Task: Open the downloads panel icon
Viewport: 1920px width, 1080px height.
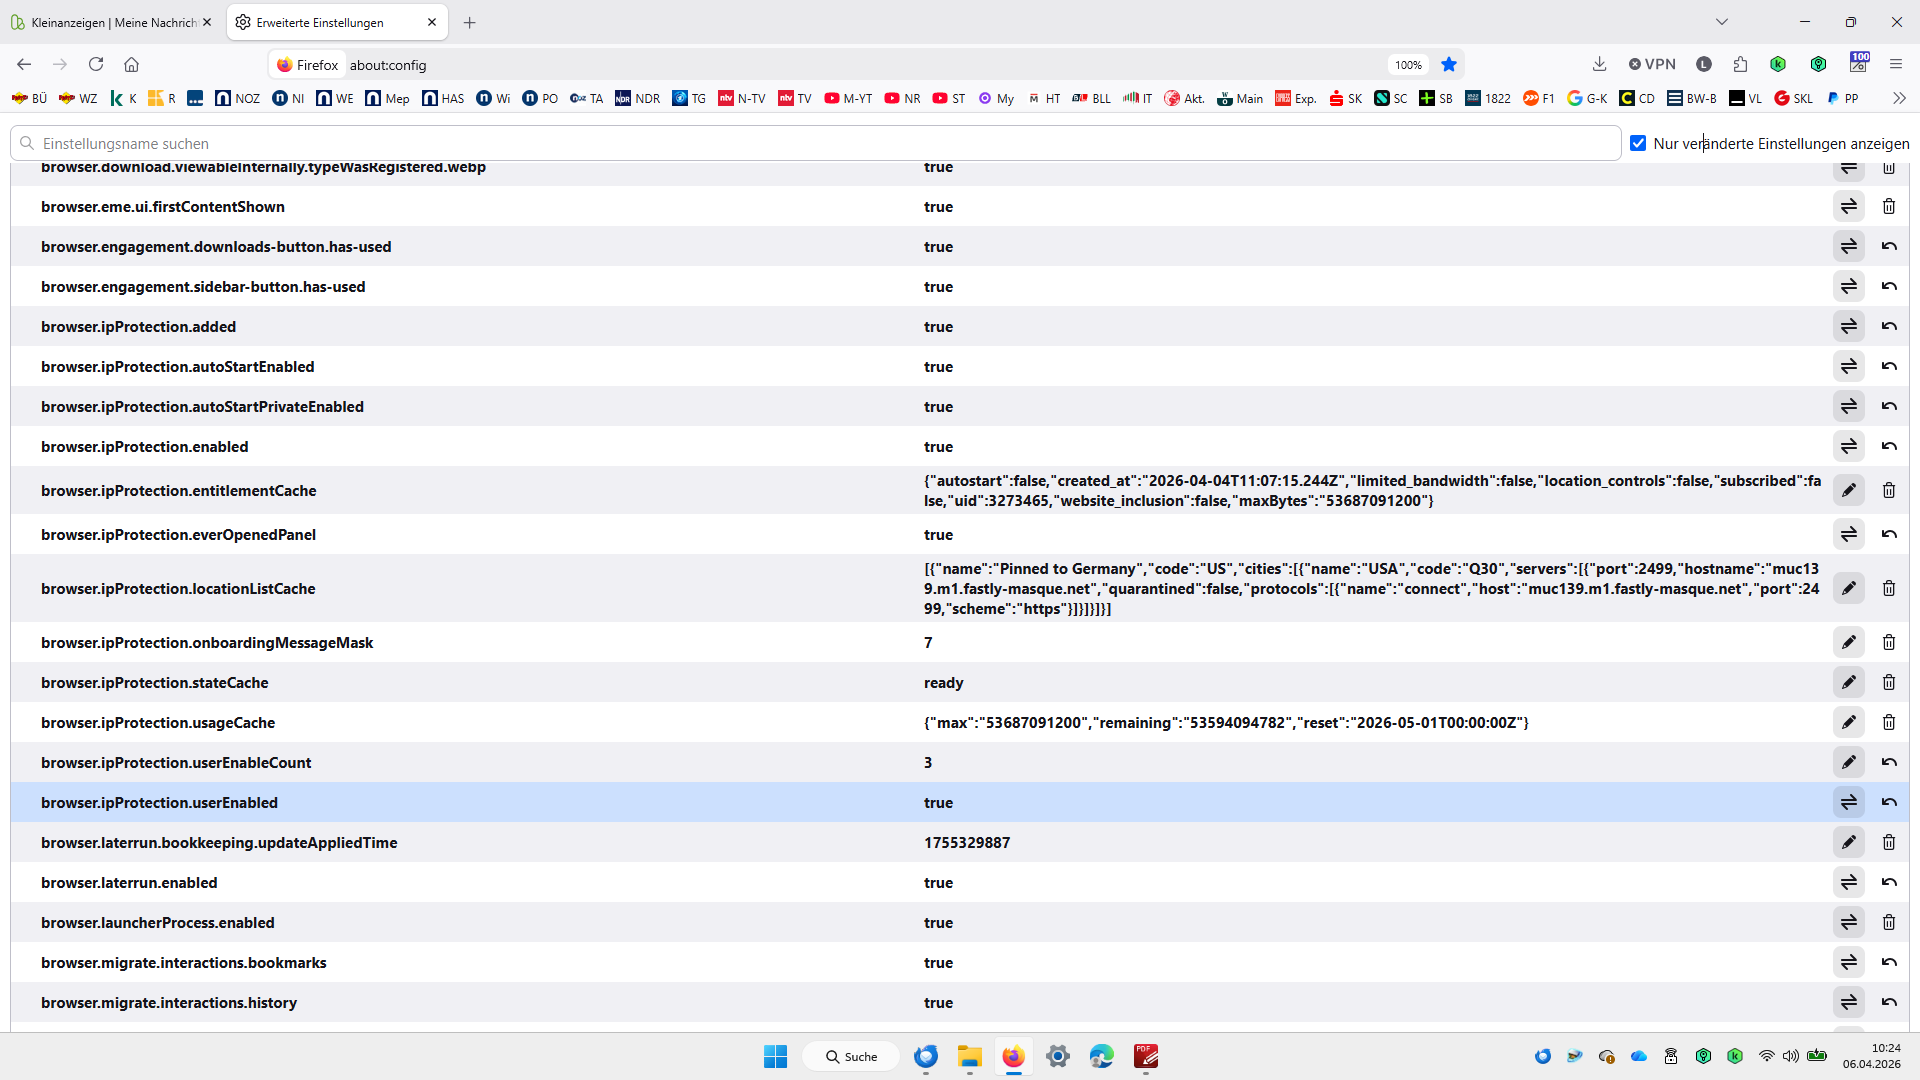Action: [x=1599, y=64]
